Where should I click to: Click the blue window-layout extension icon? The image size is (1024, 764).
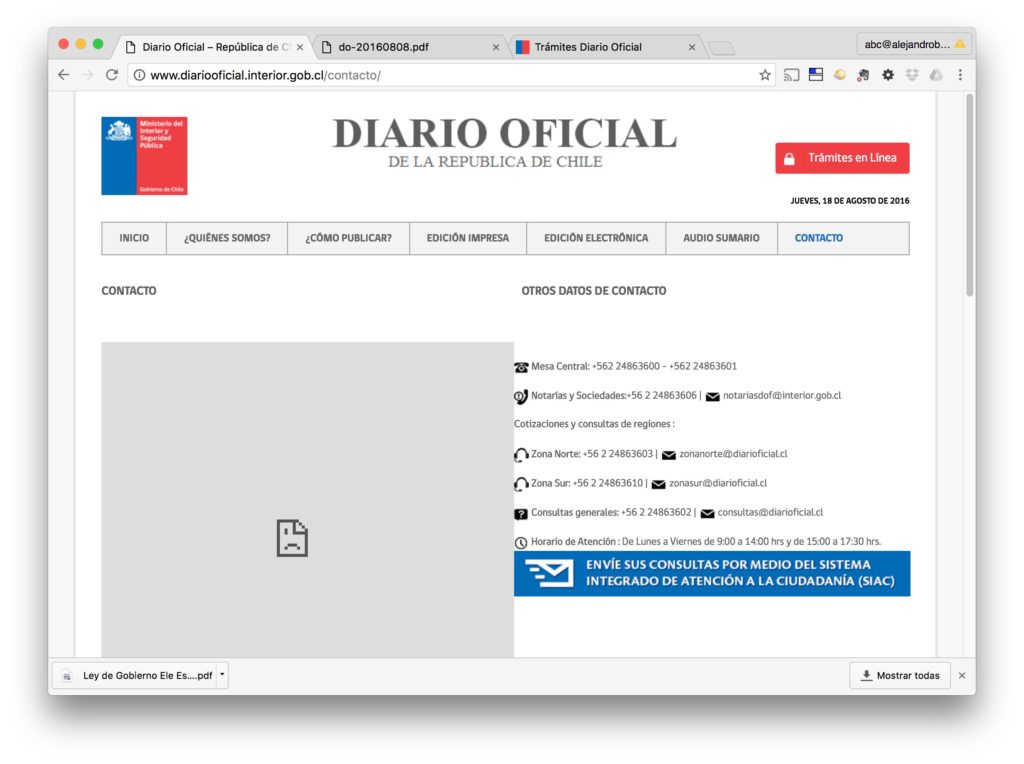pos(816,74)
